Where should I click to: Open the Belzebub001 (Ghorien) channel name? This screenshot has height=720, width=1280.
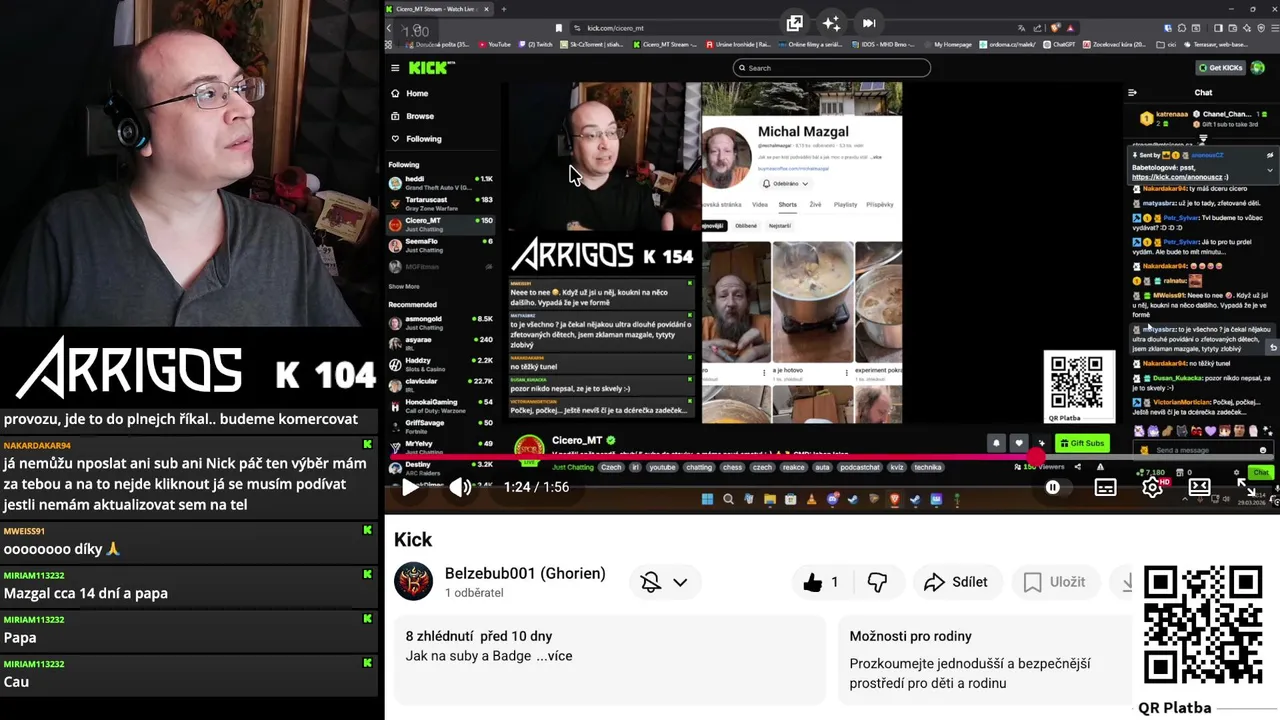pos(525,573)
